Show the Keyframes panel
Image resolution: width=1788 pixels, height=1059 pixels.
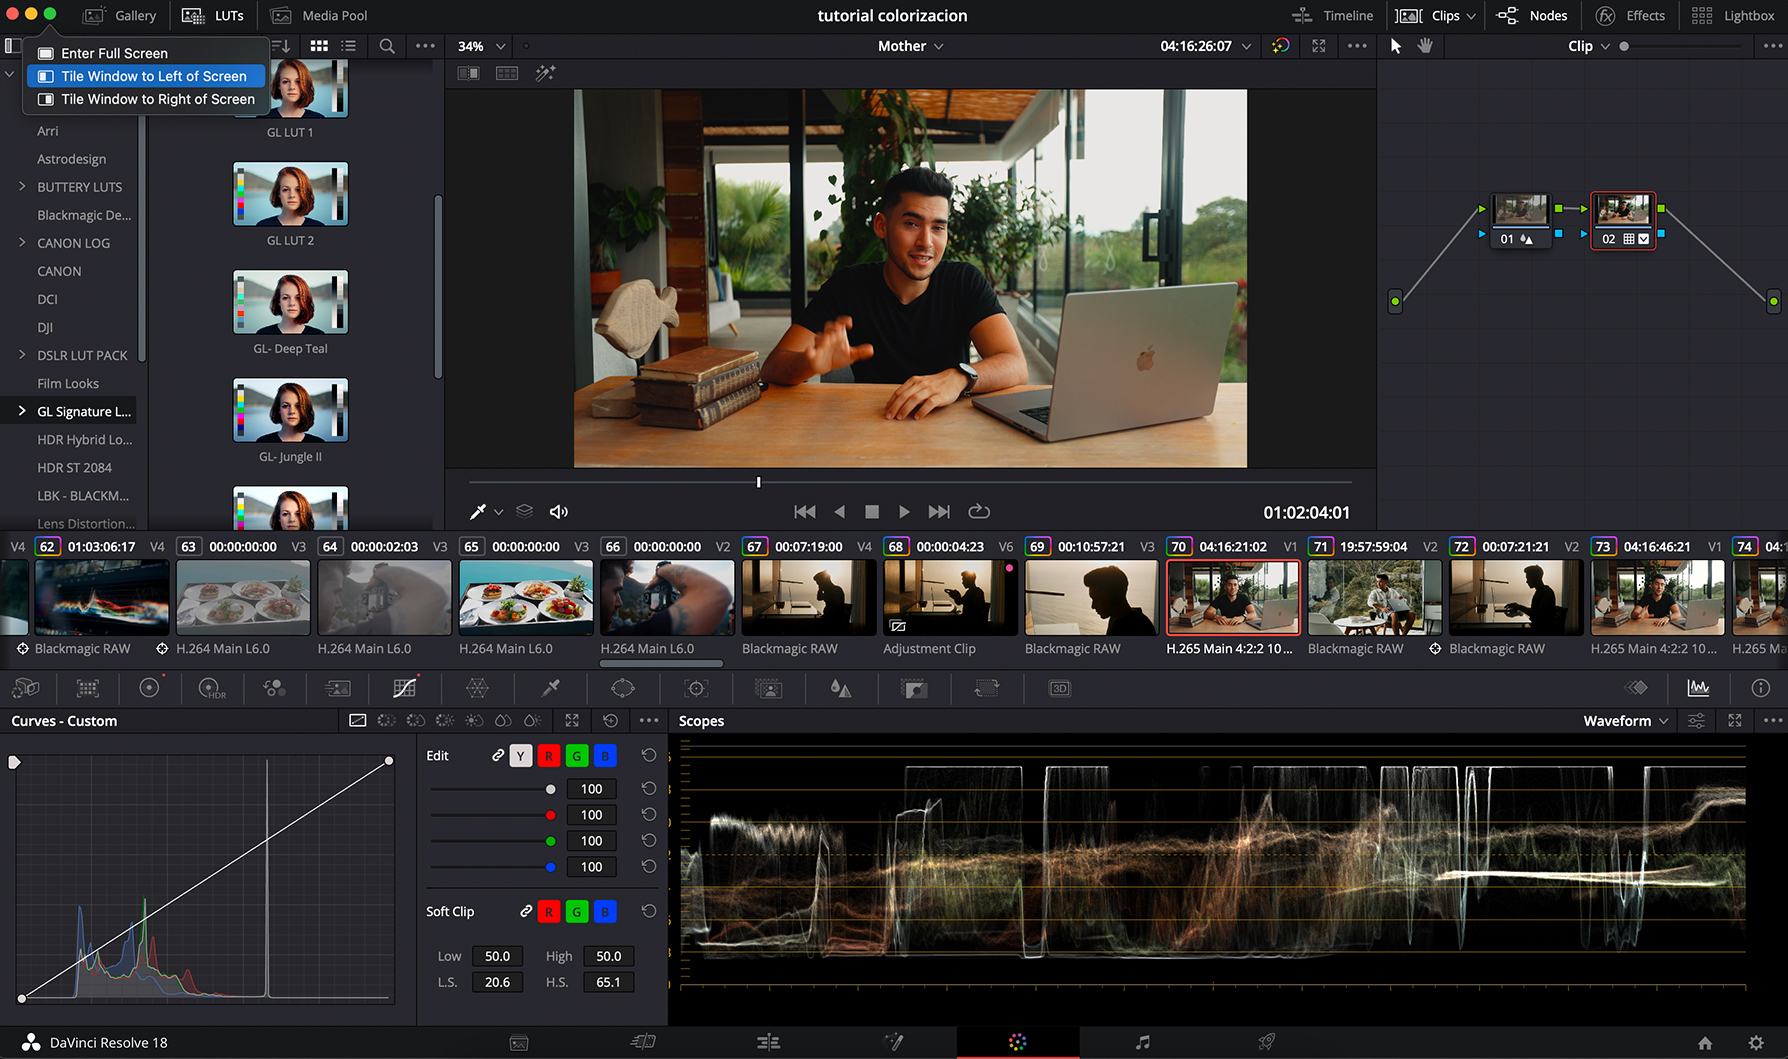1636,688
